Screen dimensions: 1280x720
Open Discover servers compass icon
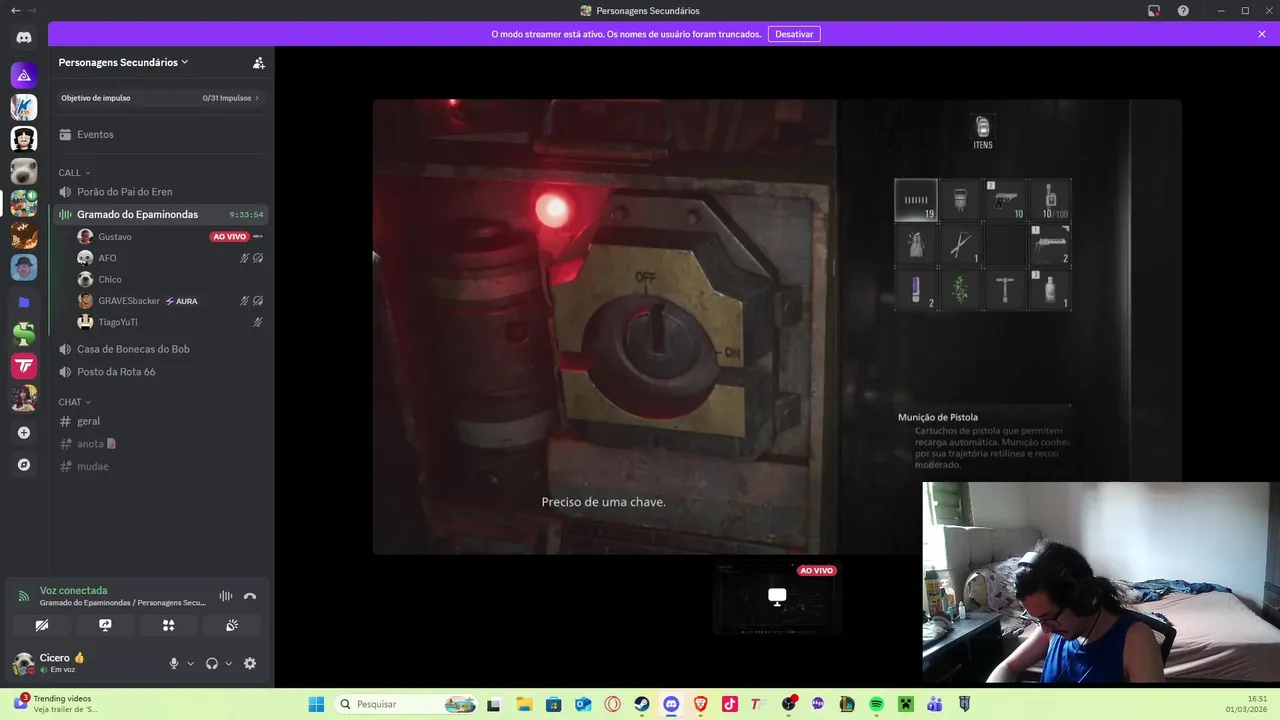click(x=24, y=465)
